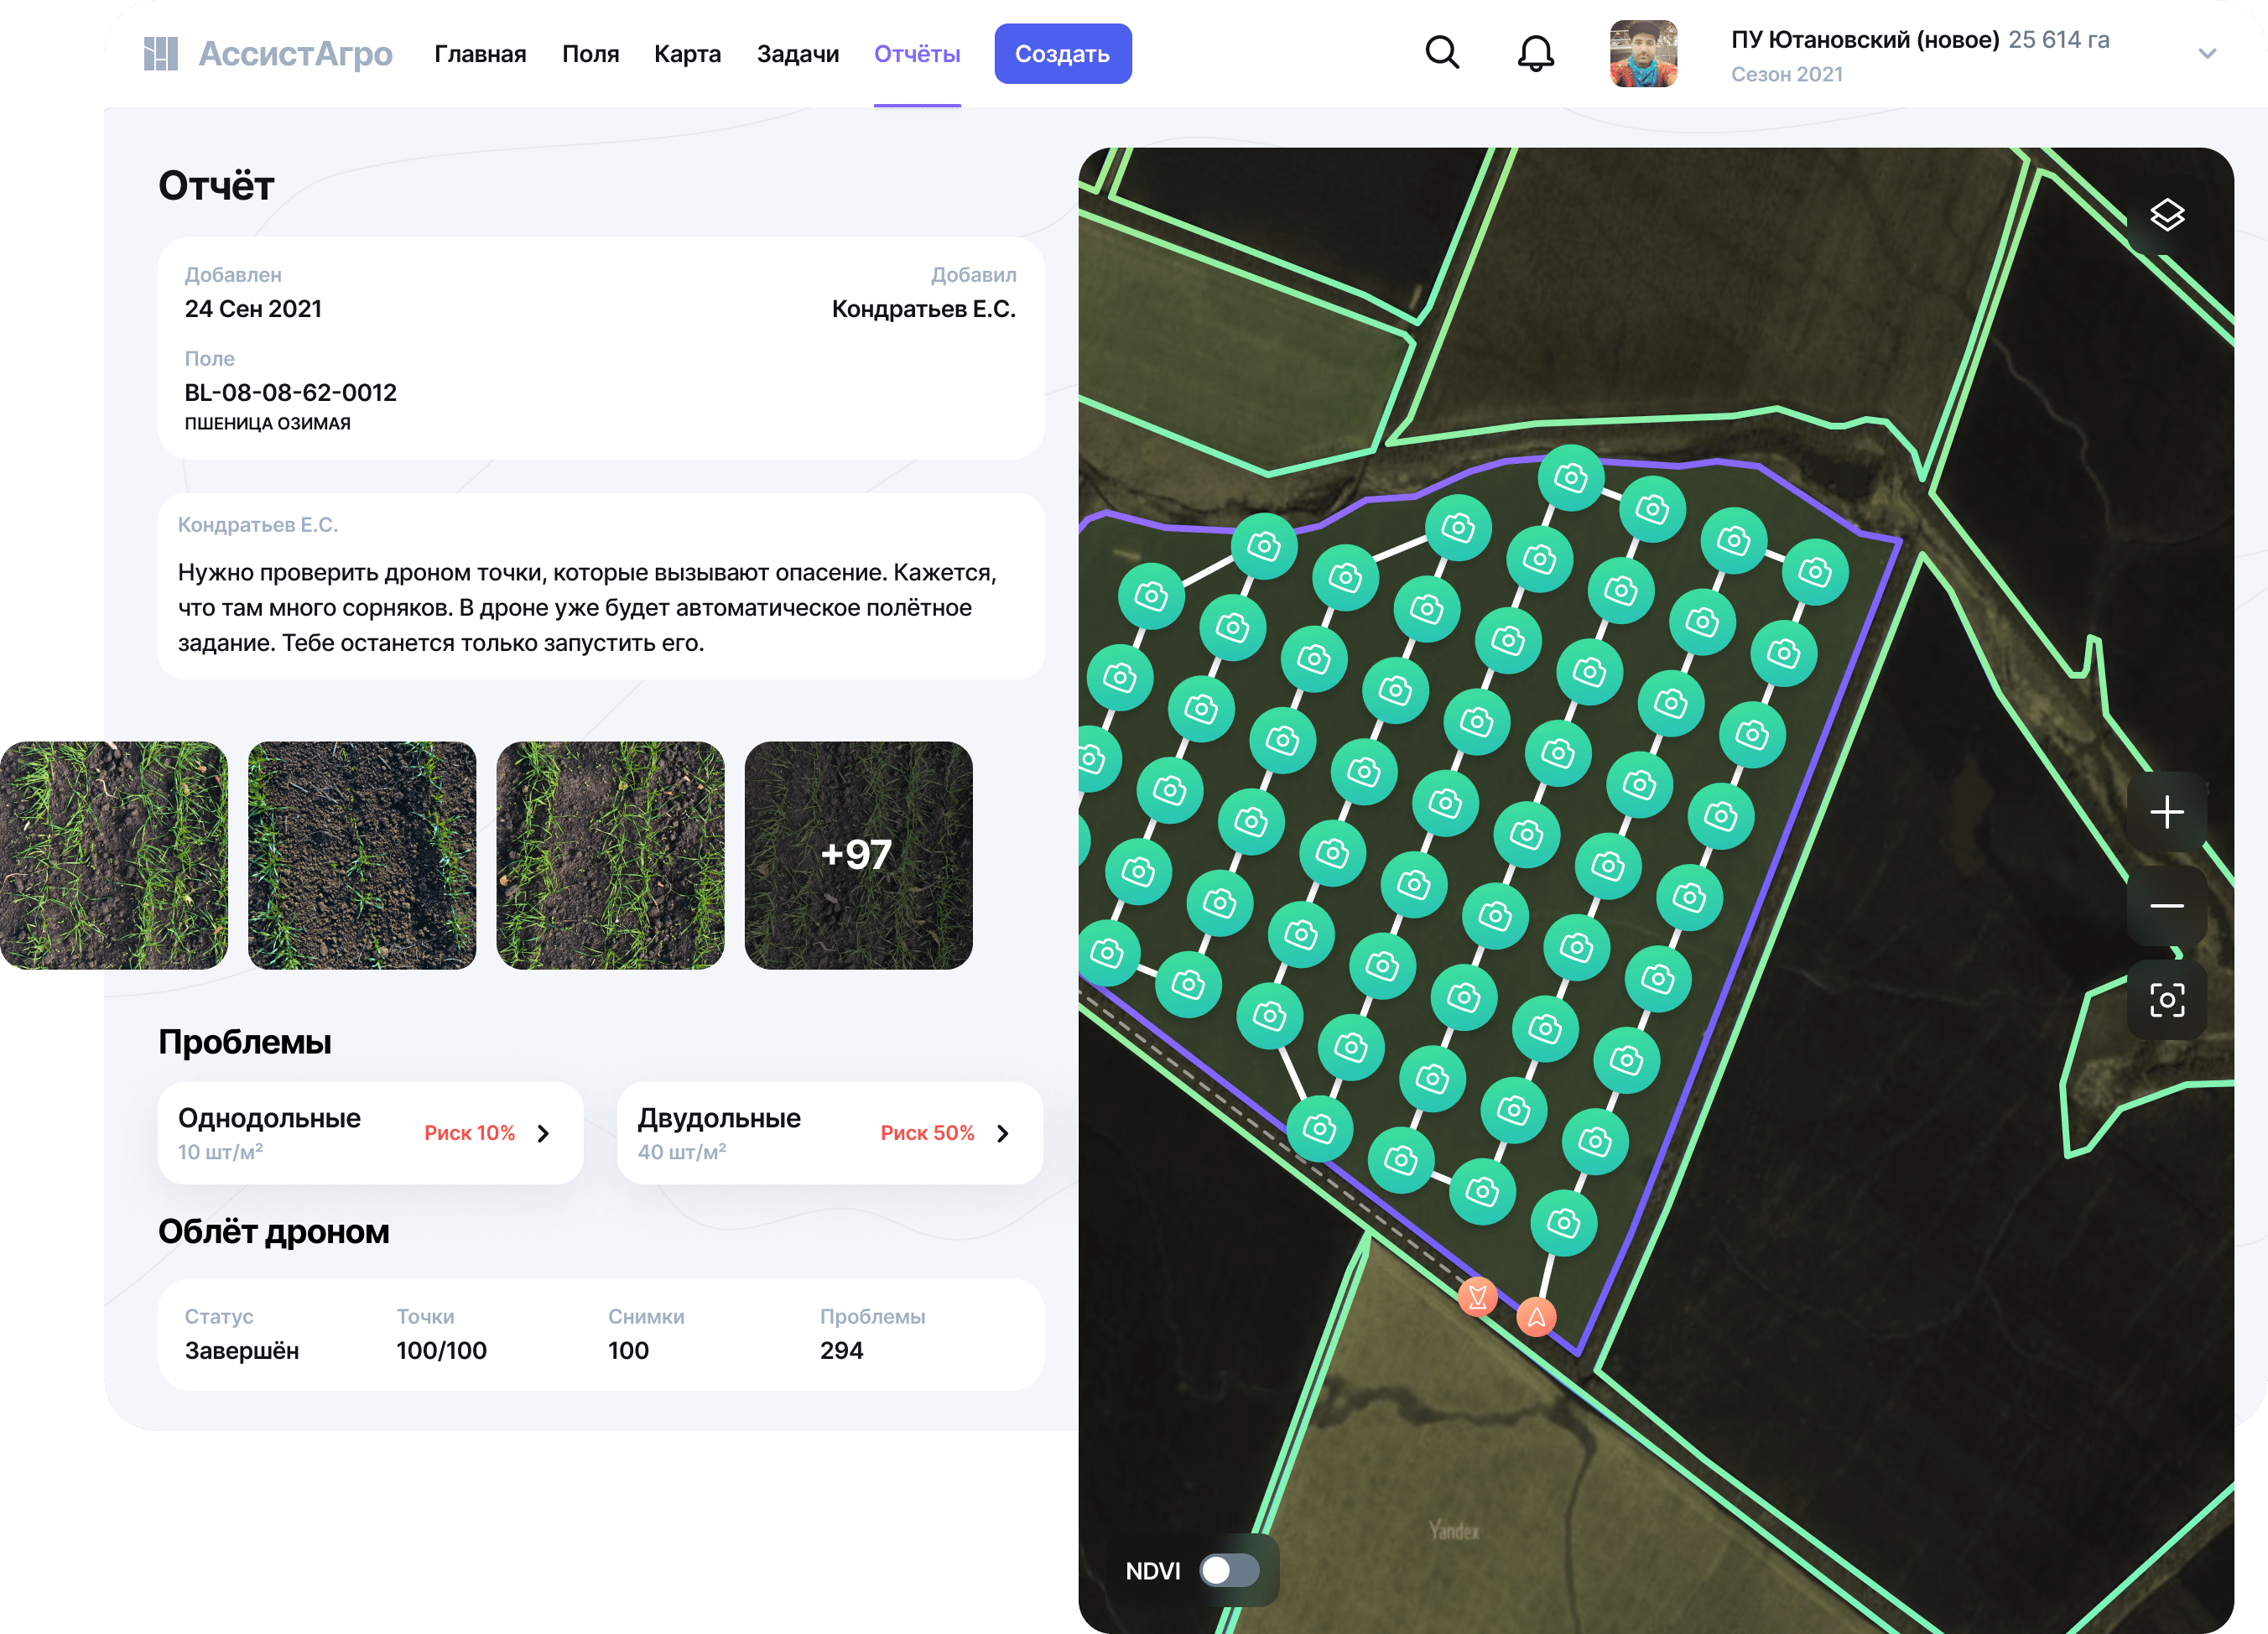Click the orange drone start marker
The width and height of the screenshot is (2268, 1634).
(1536, 1318)
